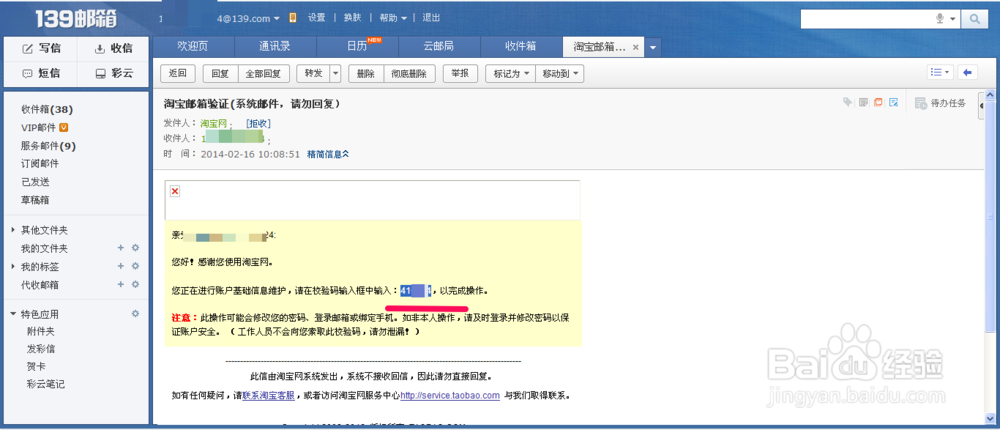Click the magnifier search button
Viewport: 1000px width, 430px height.
coord(974,19)
